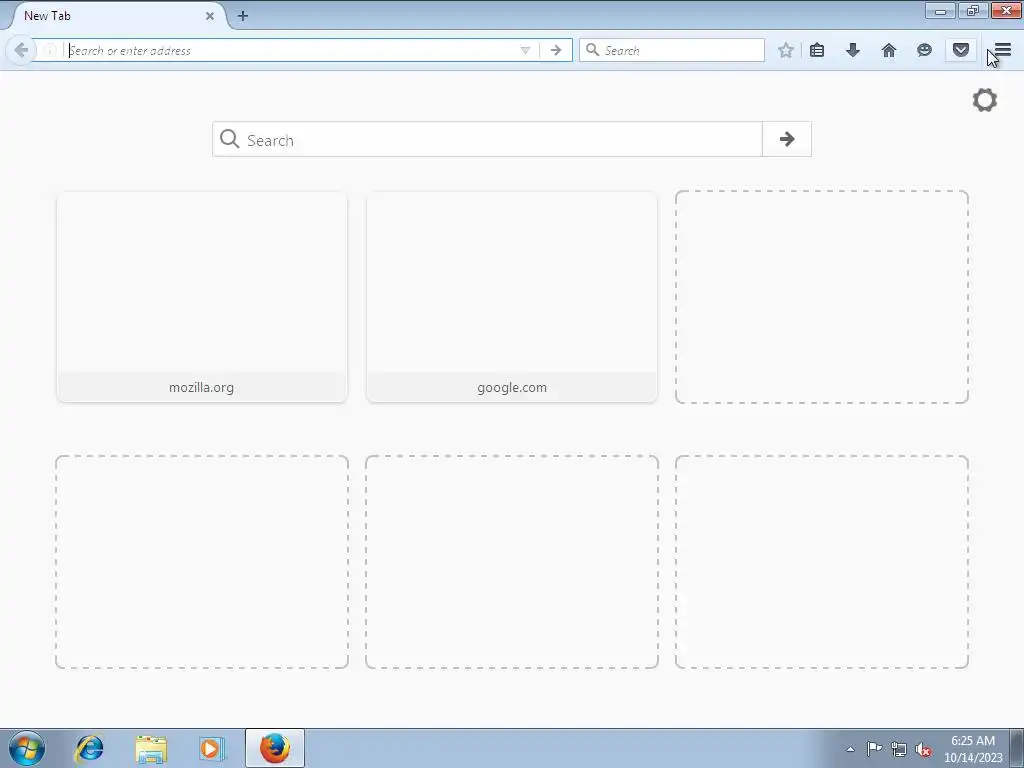Viewport: 1024px width, 768px height.
Task: Focus the center page Search field
Action: [x=487, y=138]
